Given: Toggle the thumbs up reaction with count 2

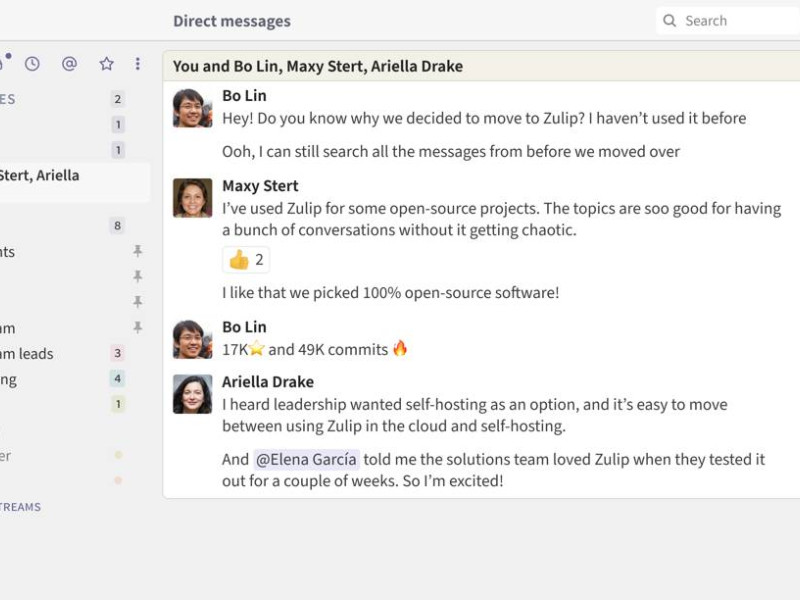Looking at the screenshot, I should (x=246, y=260).
